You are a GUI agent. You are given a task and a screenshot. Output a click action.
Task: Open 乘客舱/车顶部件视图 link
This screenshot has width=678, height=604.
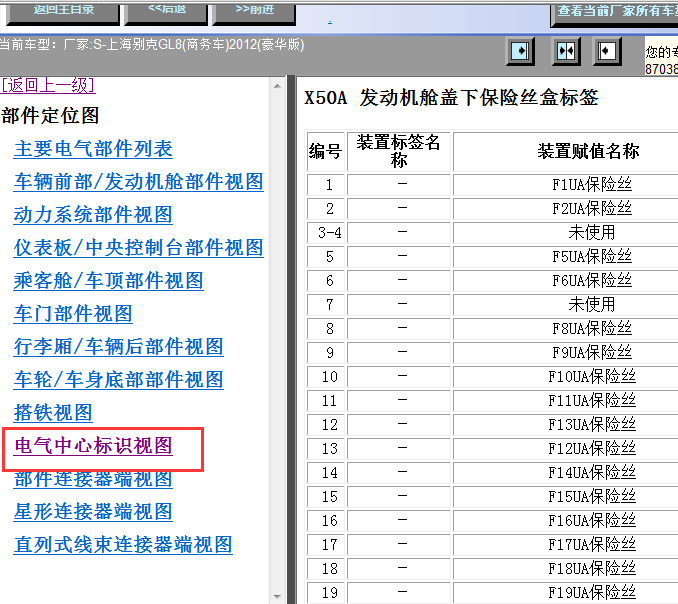pyautogui.click(x=109, y=281)
